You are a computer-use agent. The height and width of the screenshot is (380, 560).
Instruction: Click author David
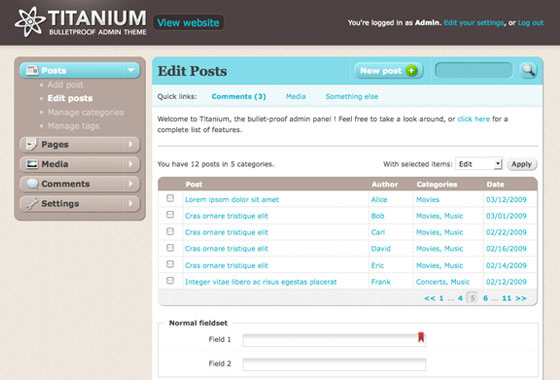click(x=381, y=249)
